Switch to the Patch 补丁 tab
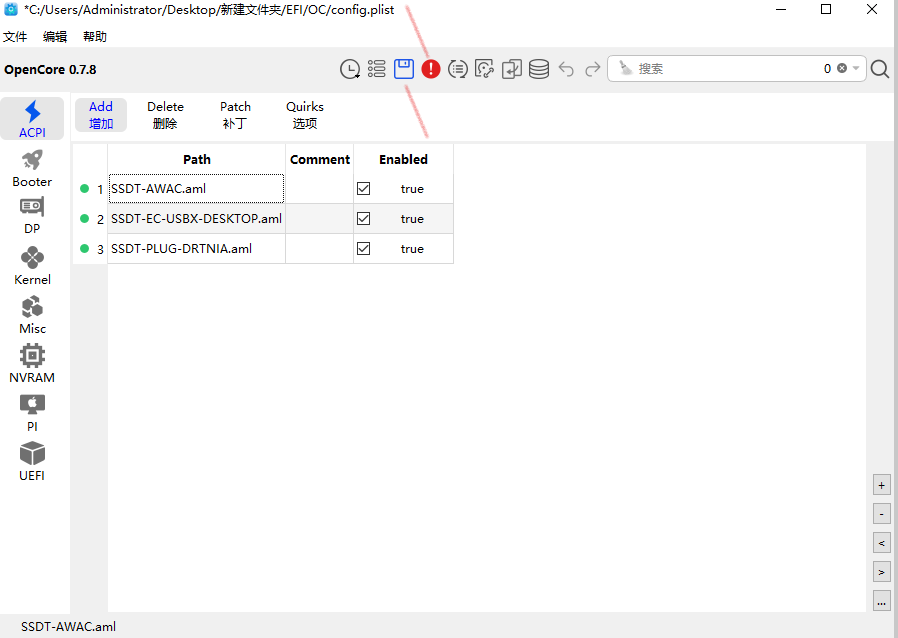Viewport: 898px width, 638px height. [x=235, y=115]
